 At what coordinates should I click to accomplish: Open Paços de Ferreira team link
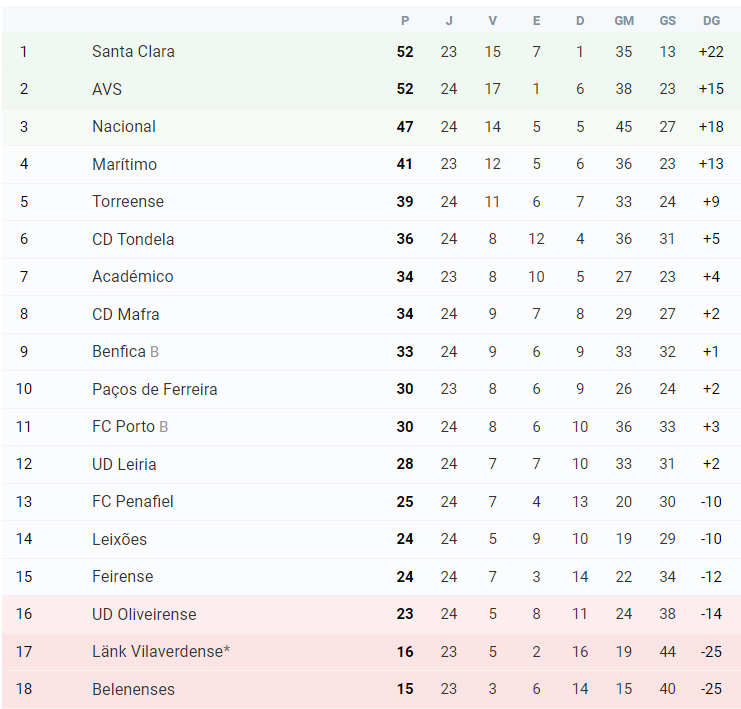155,389
